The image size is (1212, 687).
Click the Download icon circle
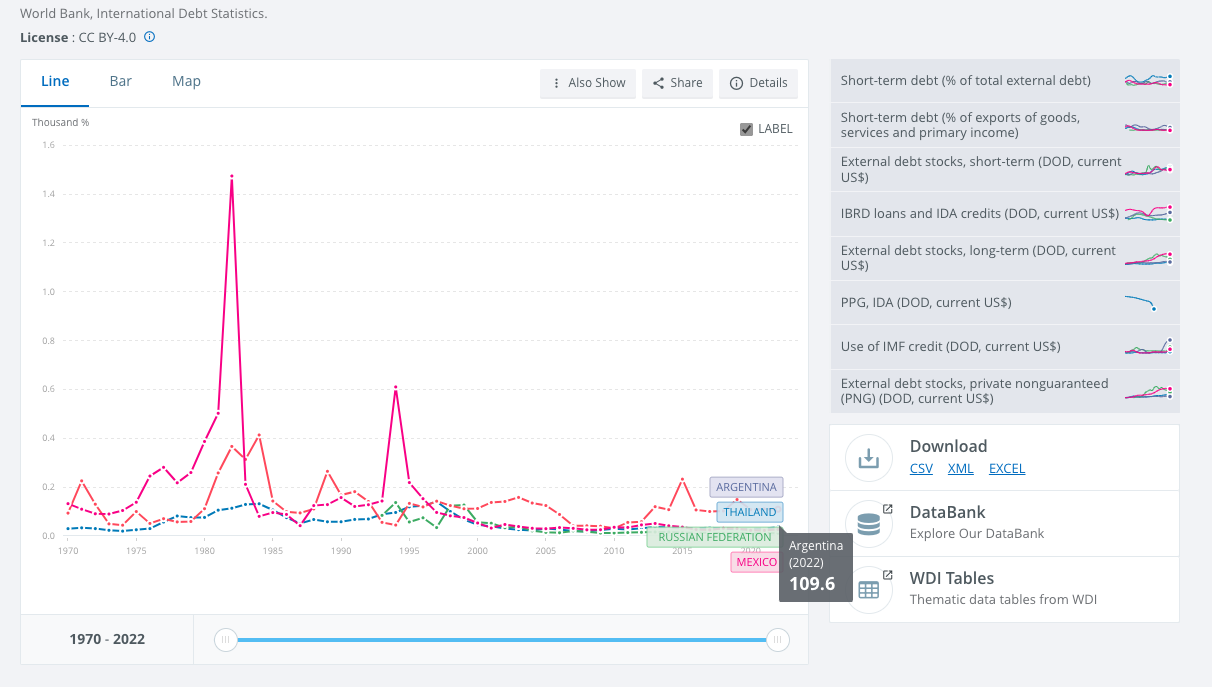868,458
